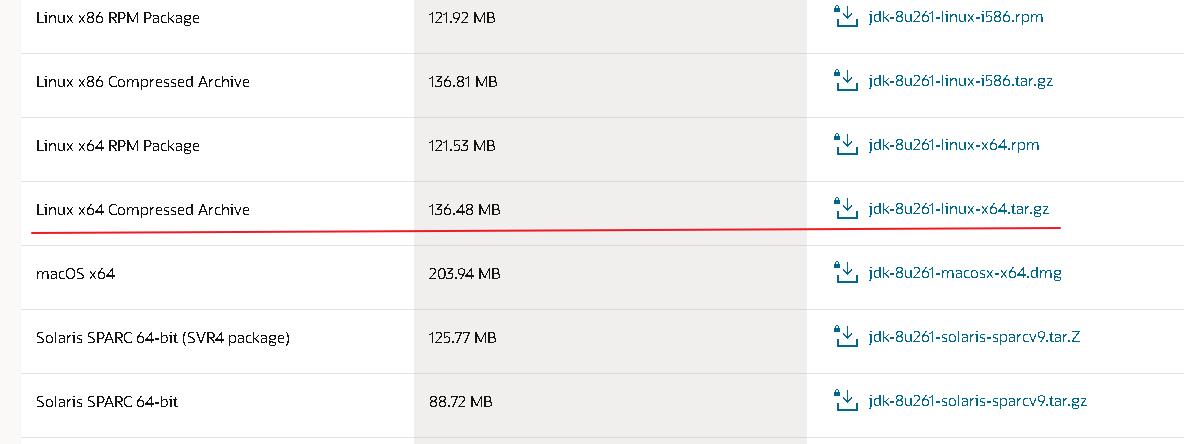Select Solaris SPARC 64-bit (SVR4 package) label
Screen dimensions: 1184x444
click(163, 338)
